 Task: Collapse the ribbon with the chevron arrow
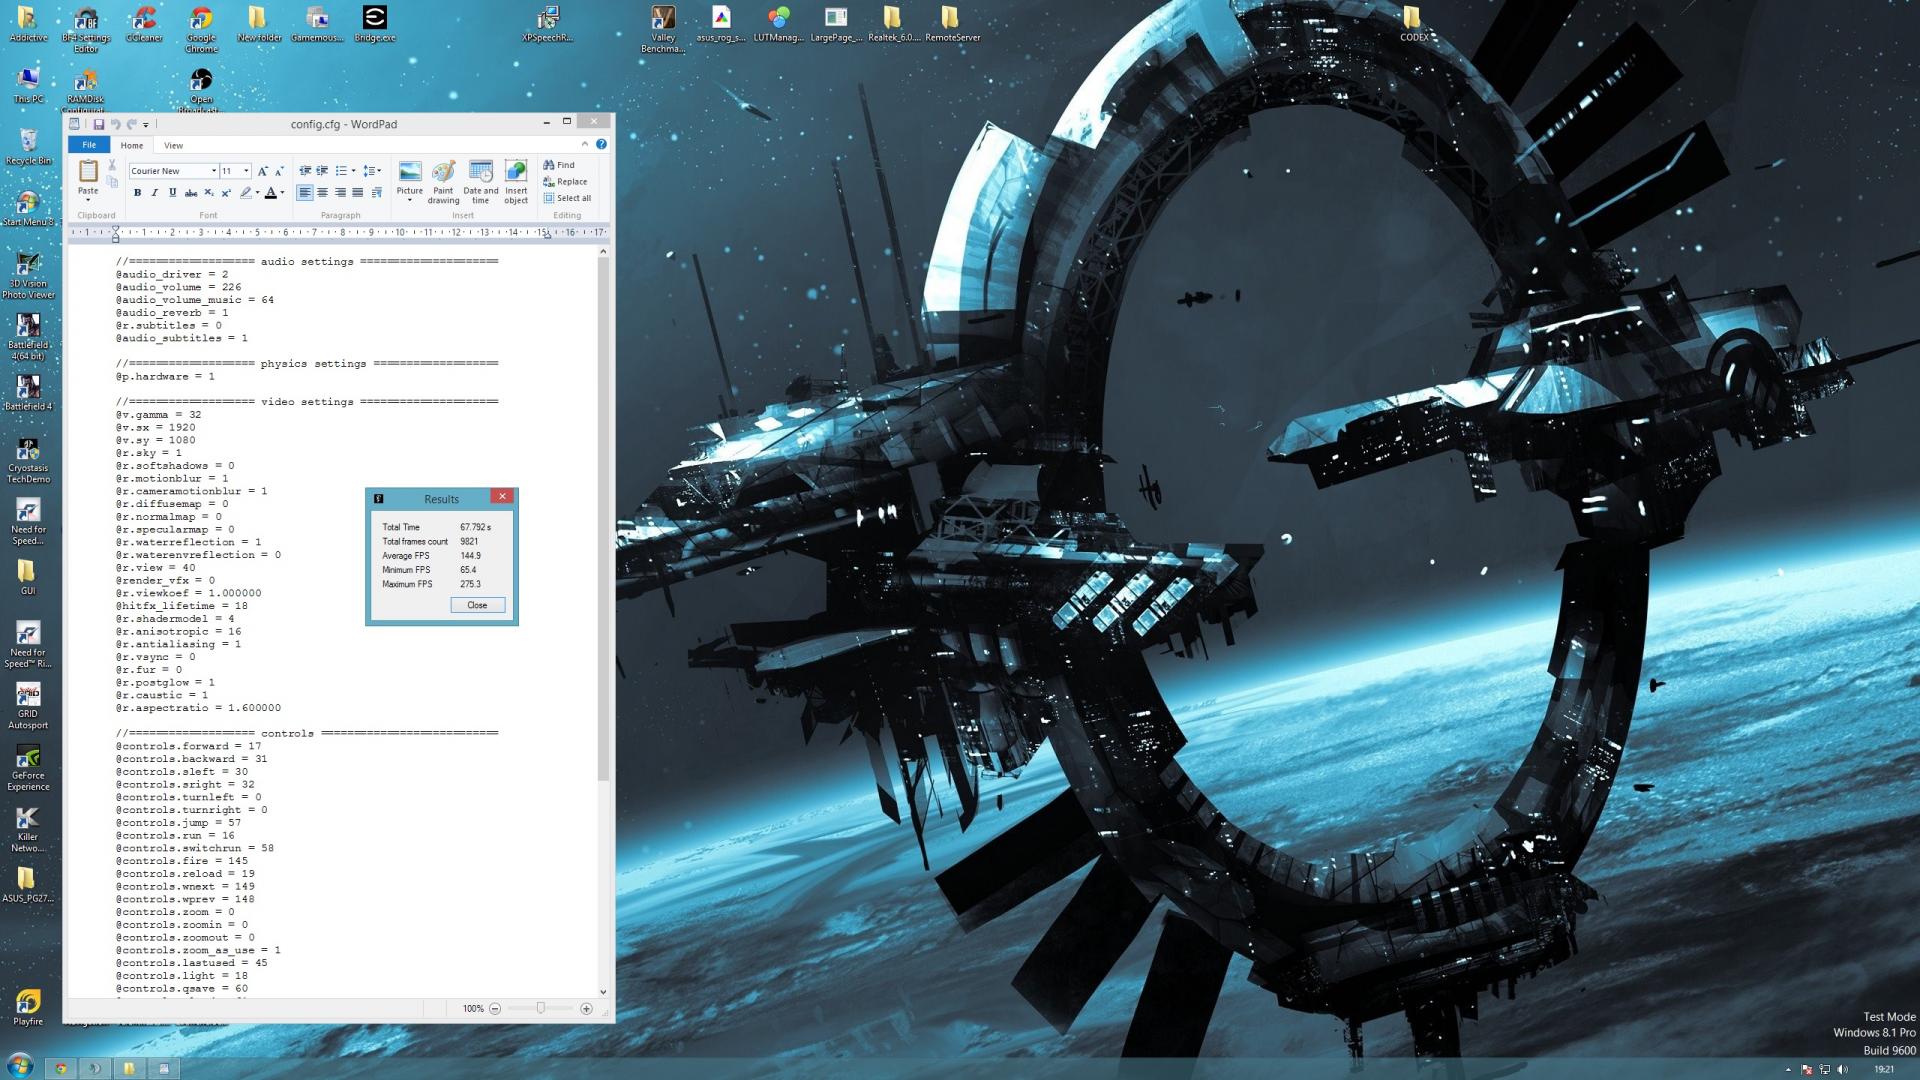[x=587, y=144]
